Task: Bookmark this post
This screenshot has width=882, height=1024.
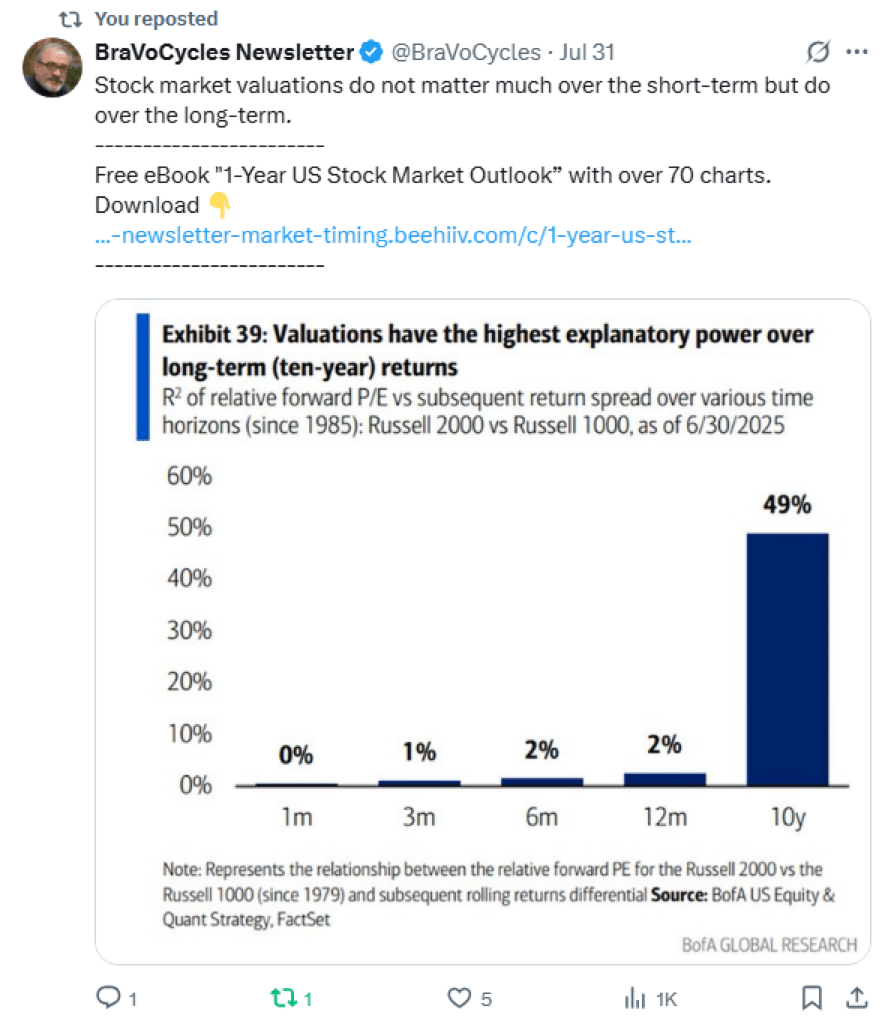Action: [x=811, y=998]
